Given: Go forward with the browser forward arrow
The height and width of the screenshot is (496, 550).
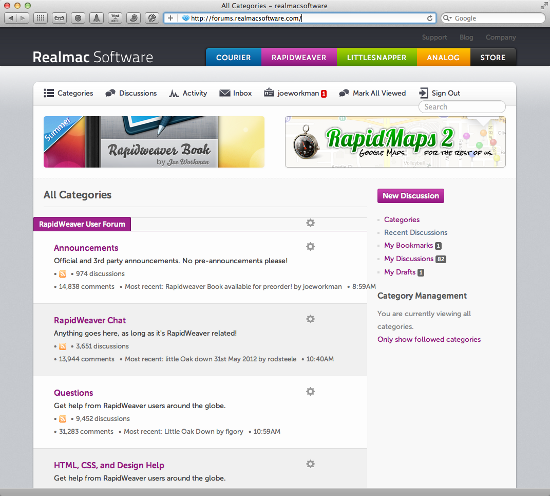Looking at the screenshot, I should (22, 18).
